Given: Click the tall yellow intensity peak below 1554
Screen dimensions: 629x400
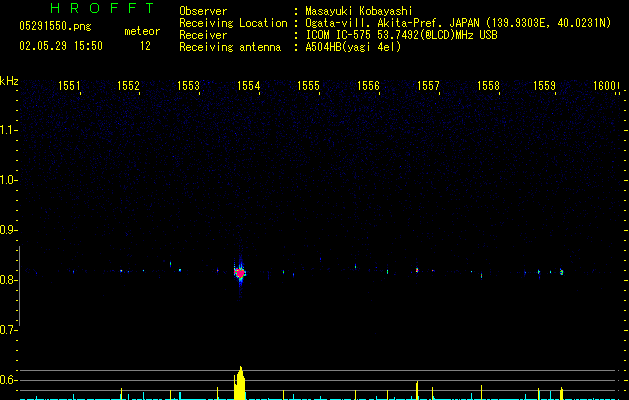Looking at the screenshot, I should 239,383.
